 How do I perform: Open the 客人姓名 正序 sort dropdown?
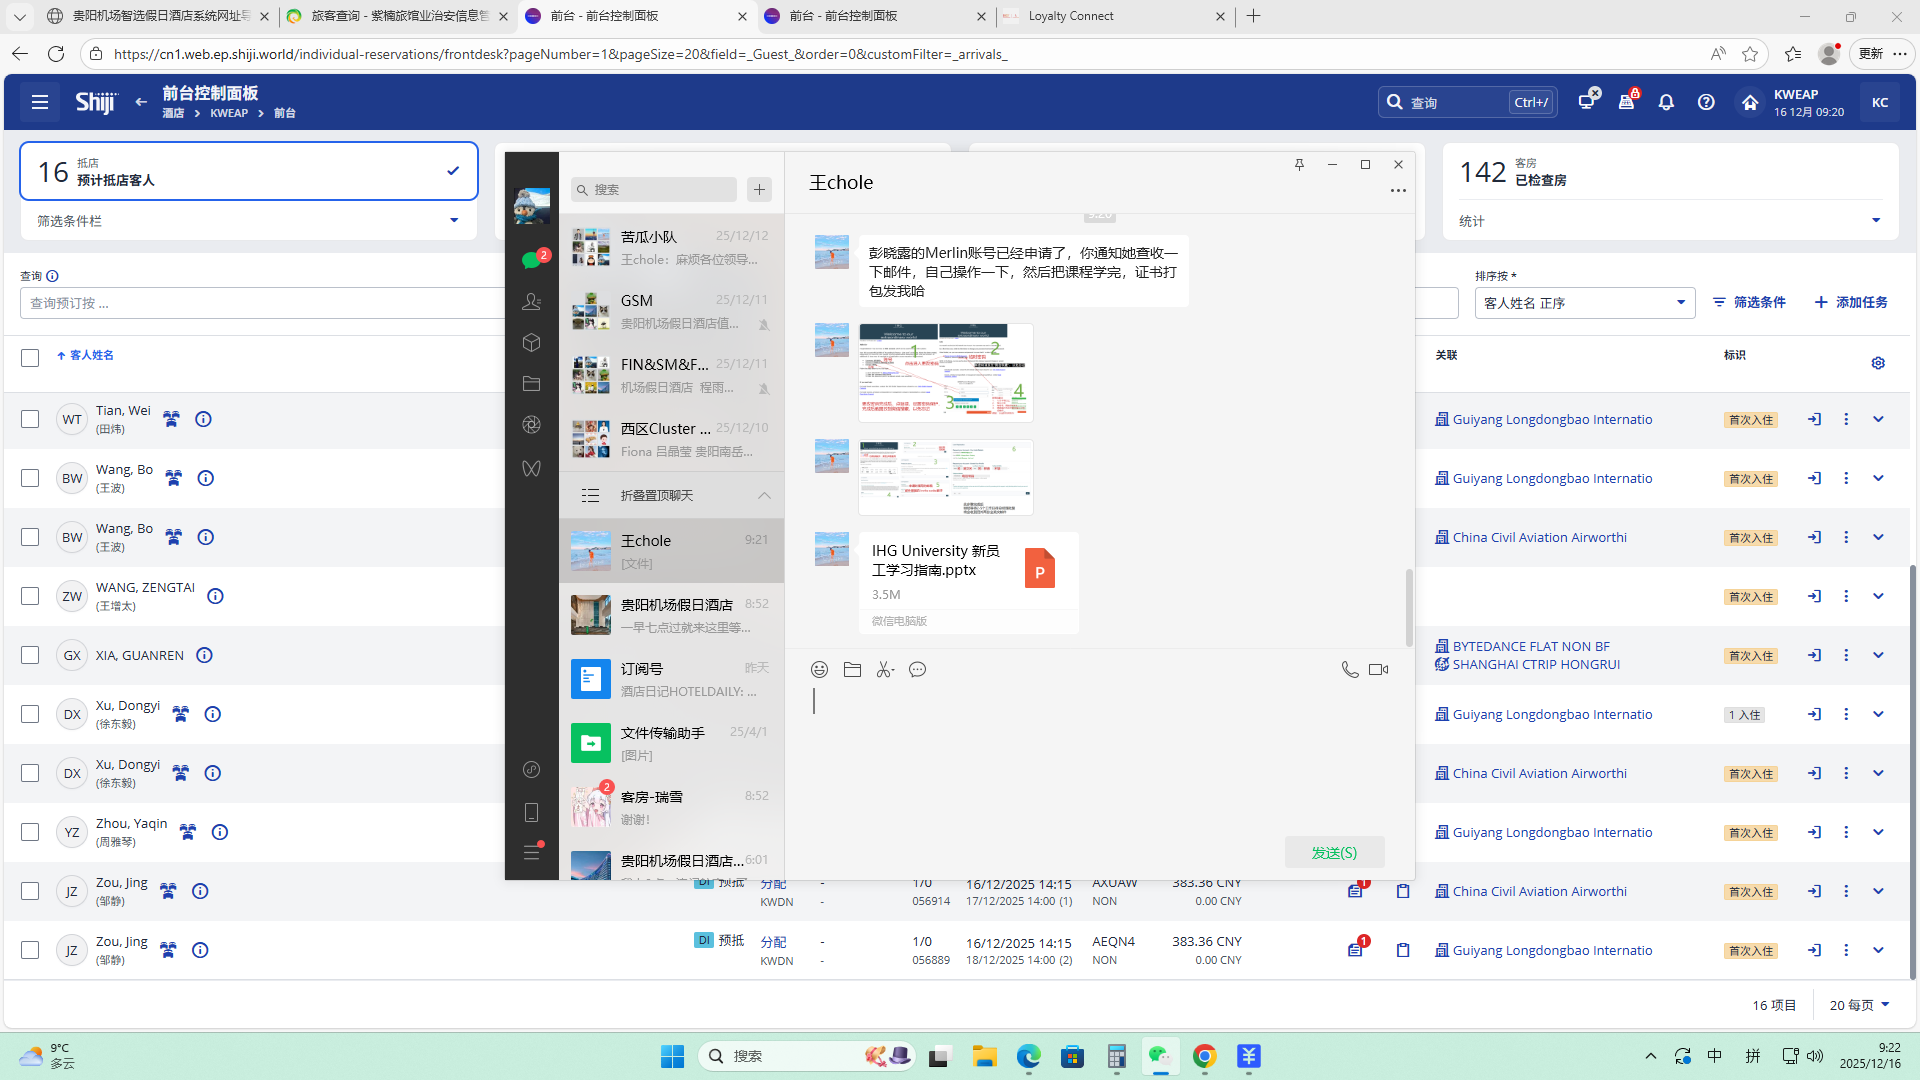pyautogui.click(x=1584, y=303)
